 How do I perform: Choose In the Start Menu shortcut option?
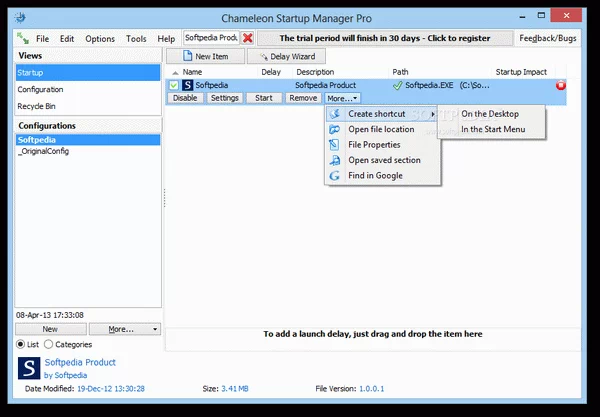click(x=491, y=129)
